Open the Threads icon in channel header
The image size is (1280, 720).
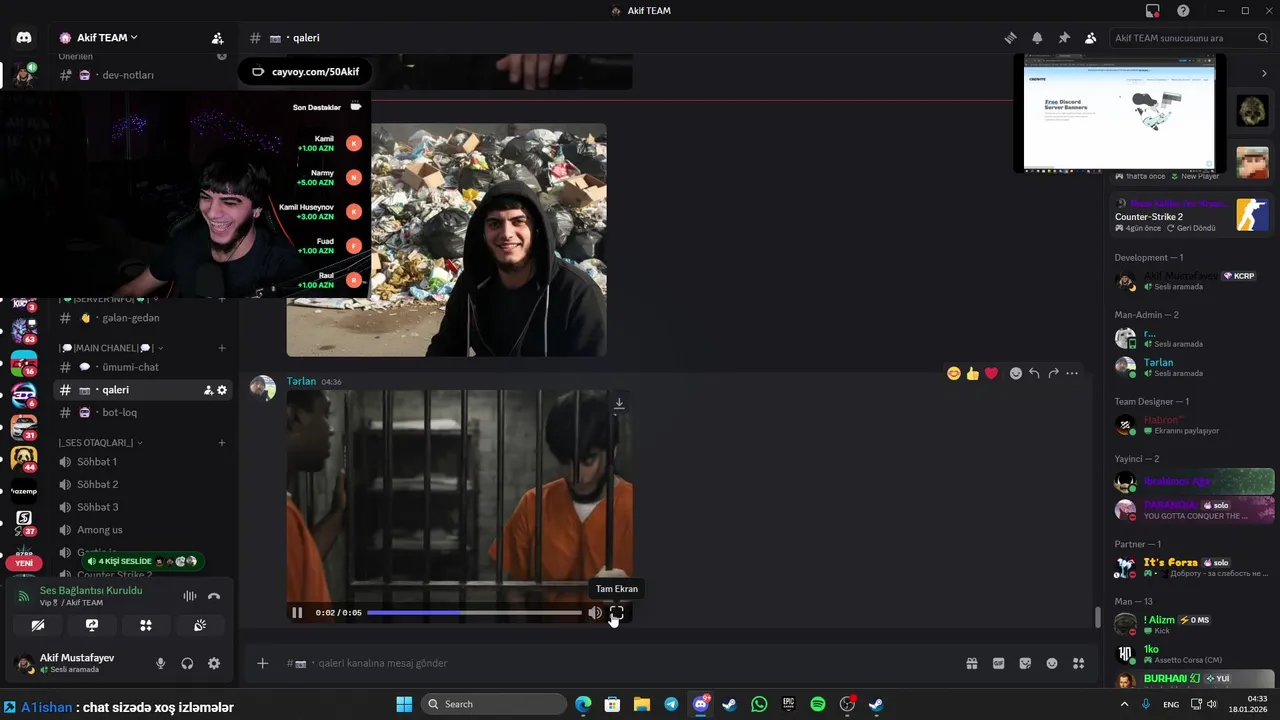tap(1010, 38)
